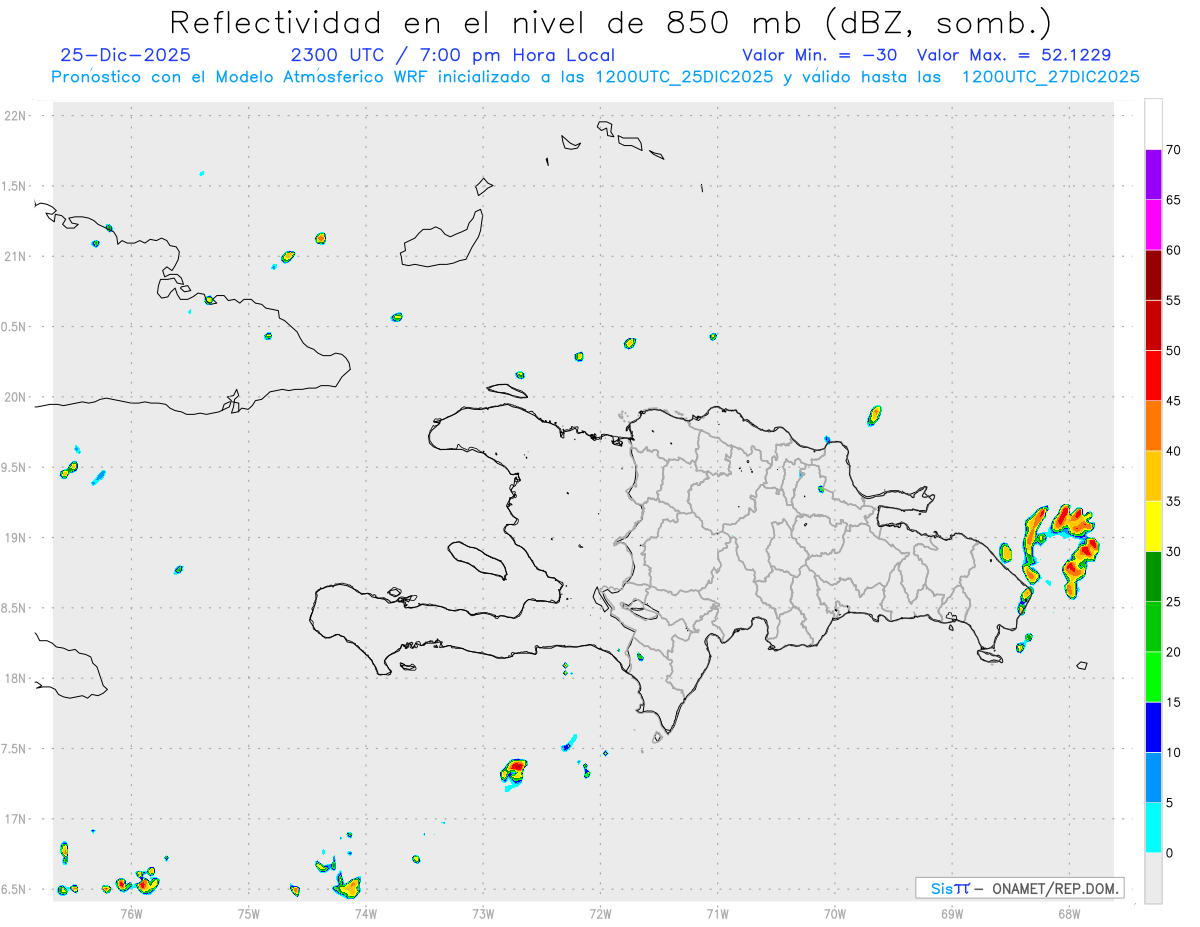The image size is (1200, 927).
Task: Click the longitude label '76W'
Action: [131, 912]
